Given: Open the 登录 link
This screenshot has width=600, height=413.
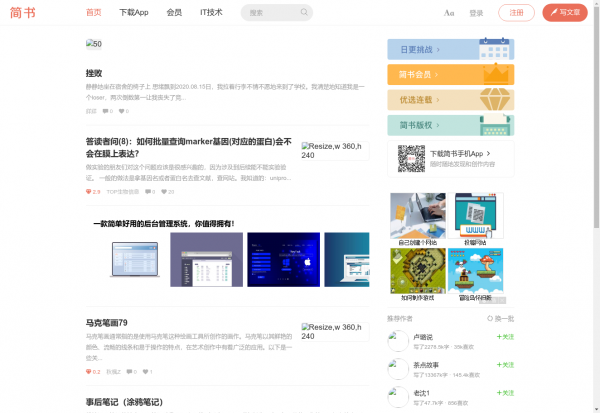Looking at the screenshot, I should pyautogui.click(x=476, y=13).
